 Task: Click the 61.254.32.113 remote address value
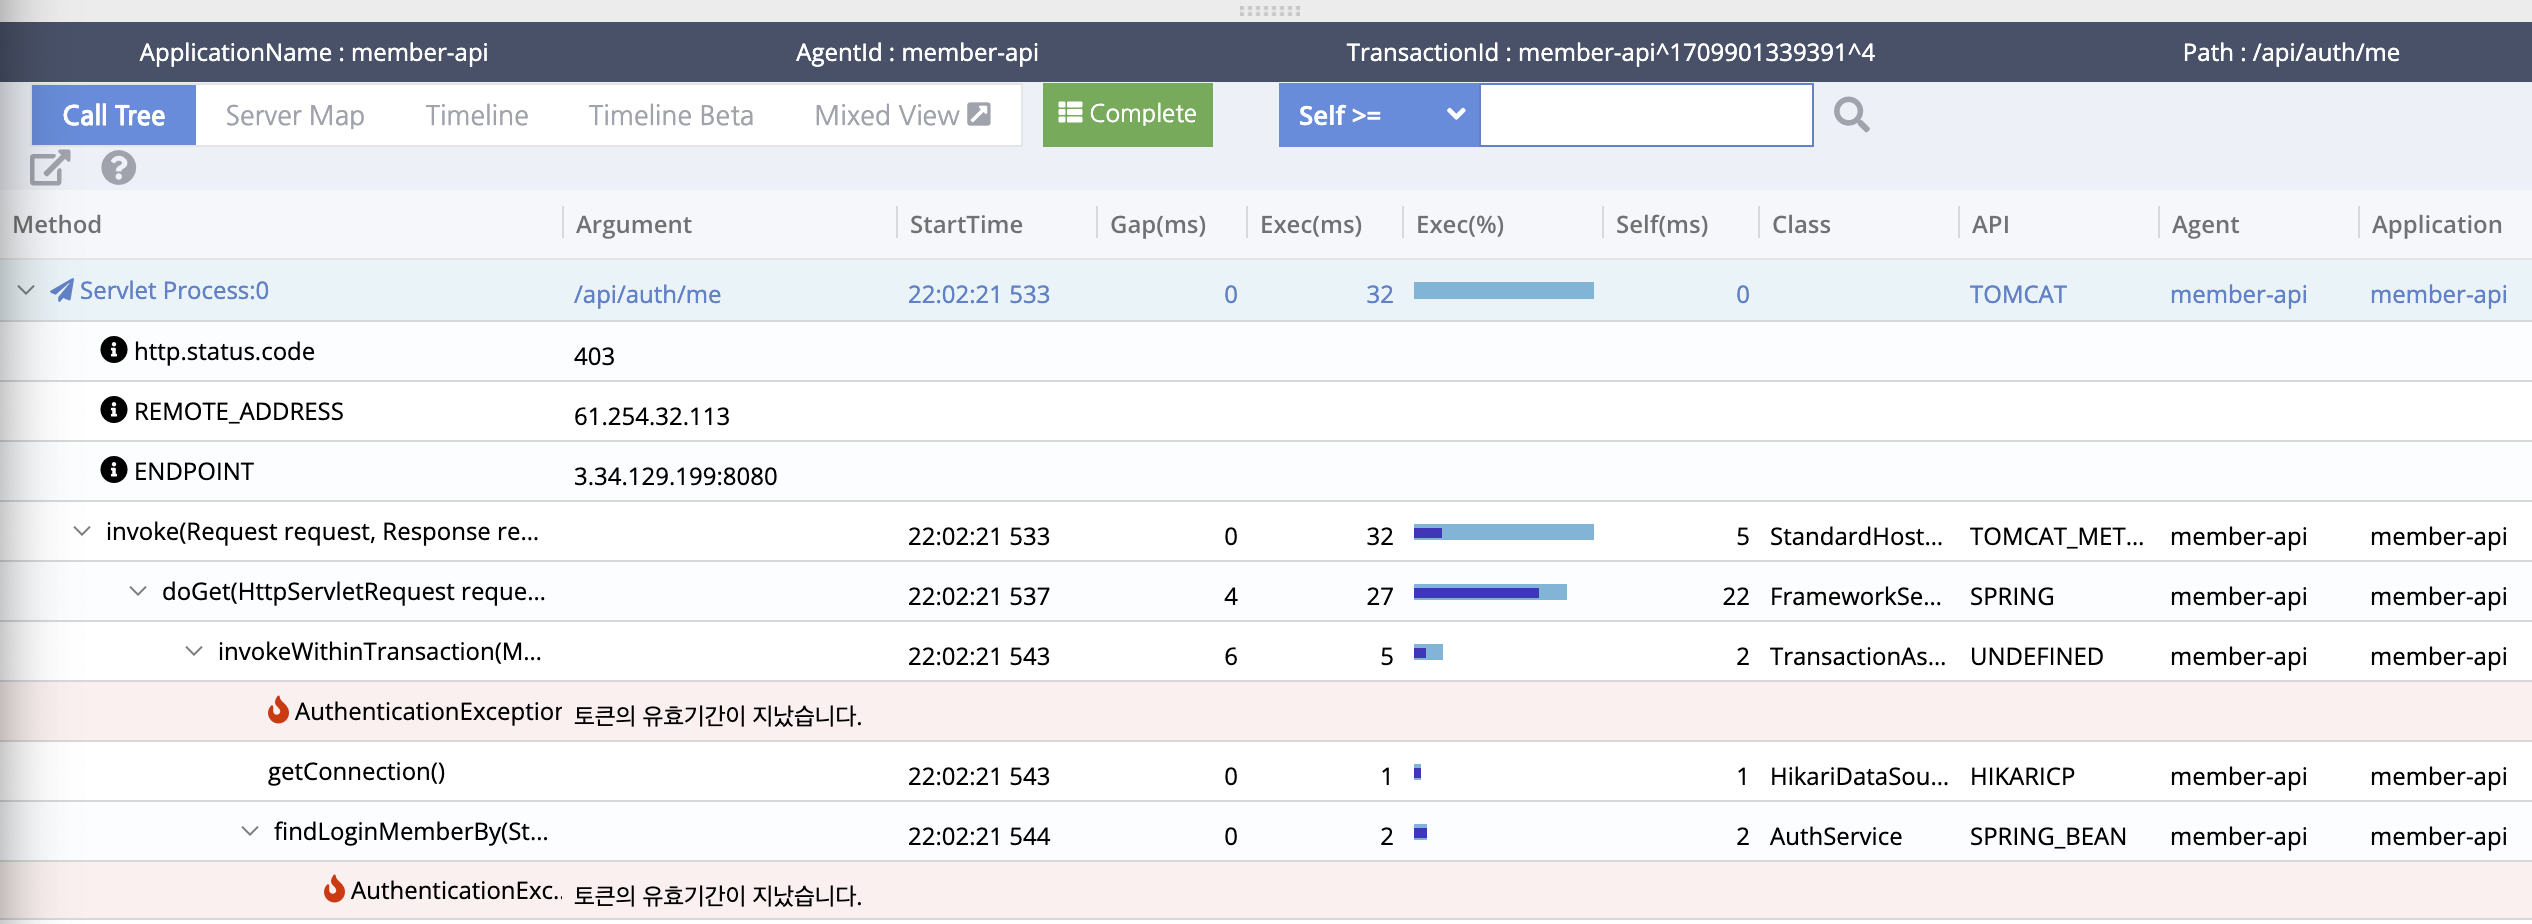652,416
